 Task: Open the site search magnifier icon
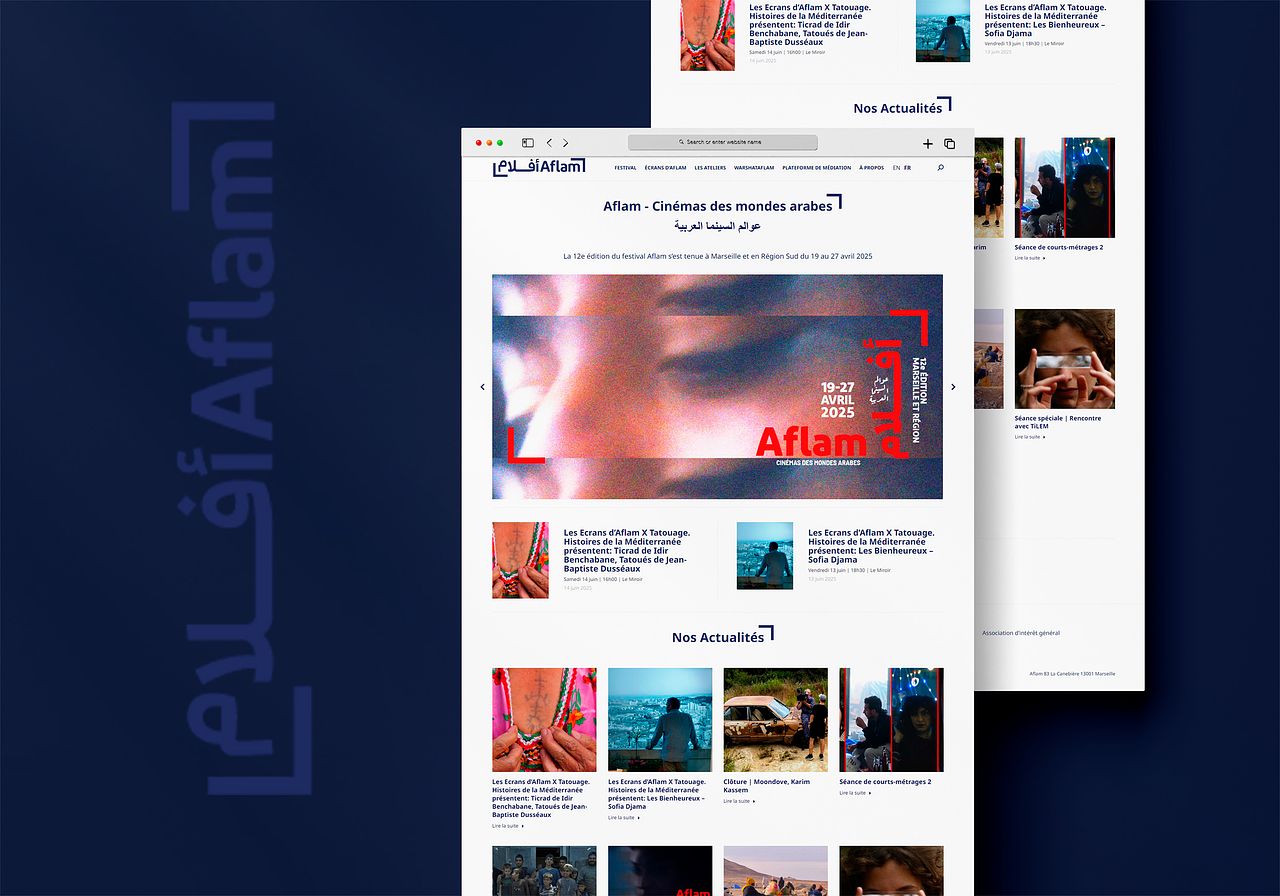tap(940, 168)
